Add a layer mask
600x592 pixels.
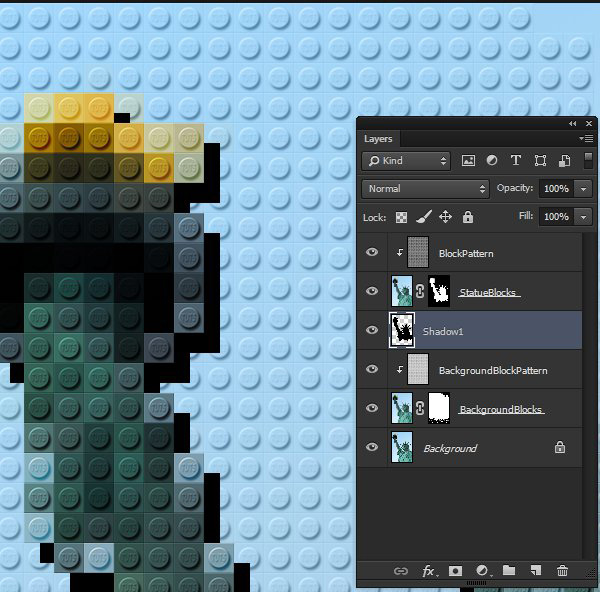point(455,571)
